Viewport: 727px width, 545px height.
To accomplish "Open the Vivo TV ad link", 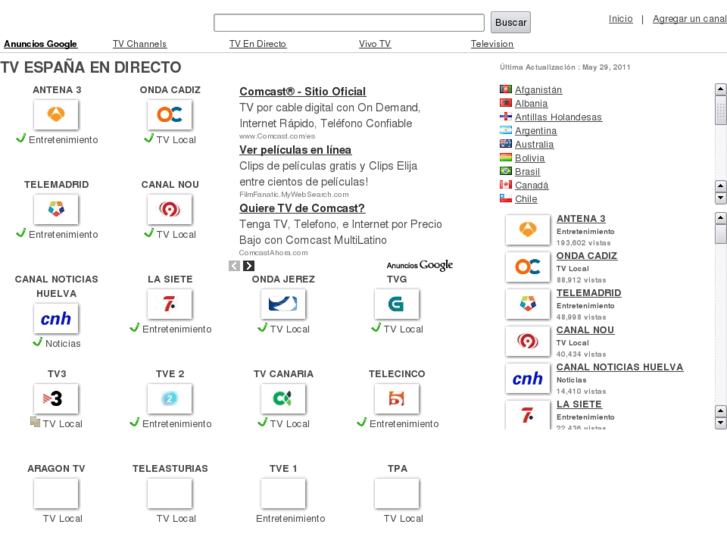I will 375,44.
